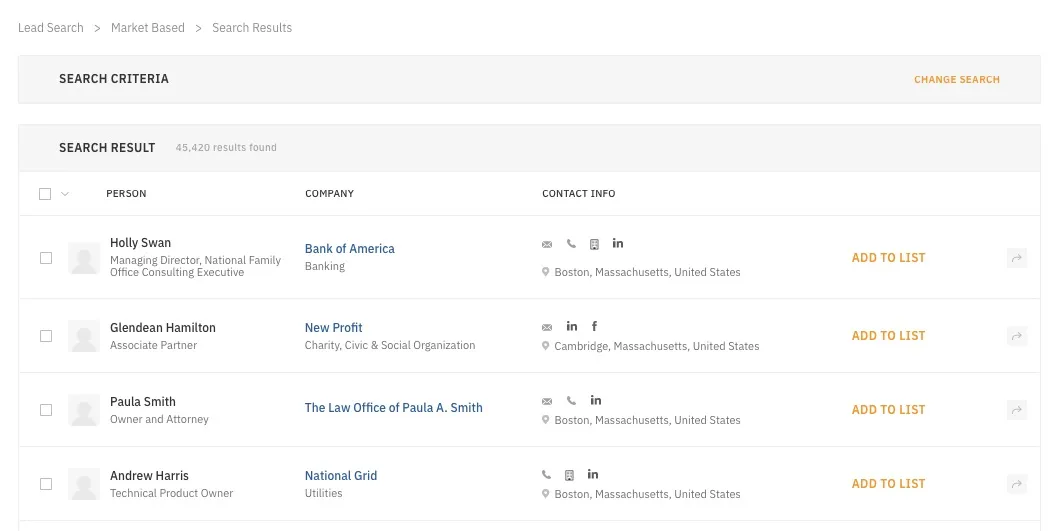Click the name Paula Smith
Image resolution: width=1058 pixels, height=531 pixels.
pos(142,401)
